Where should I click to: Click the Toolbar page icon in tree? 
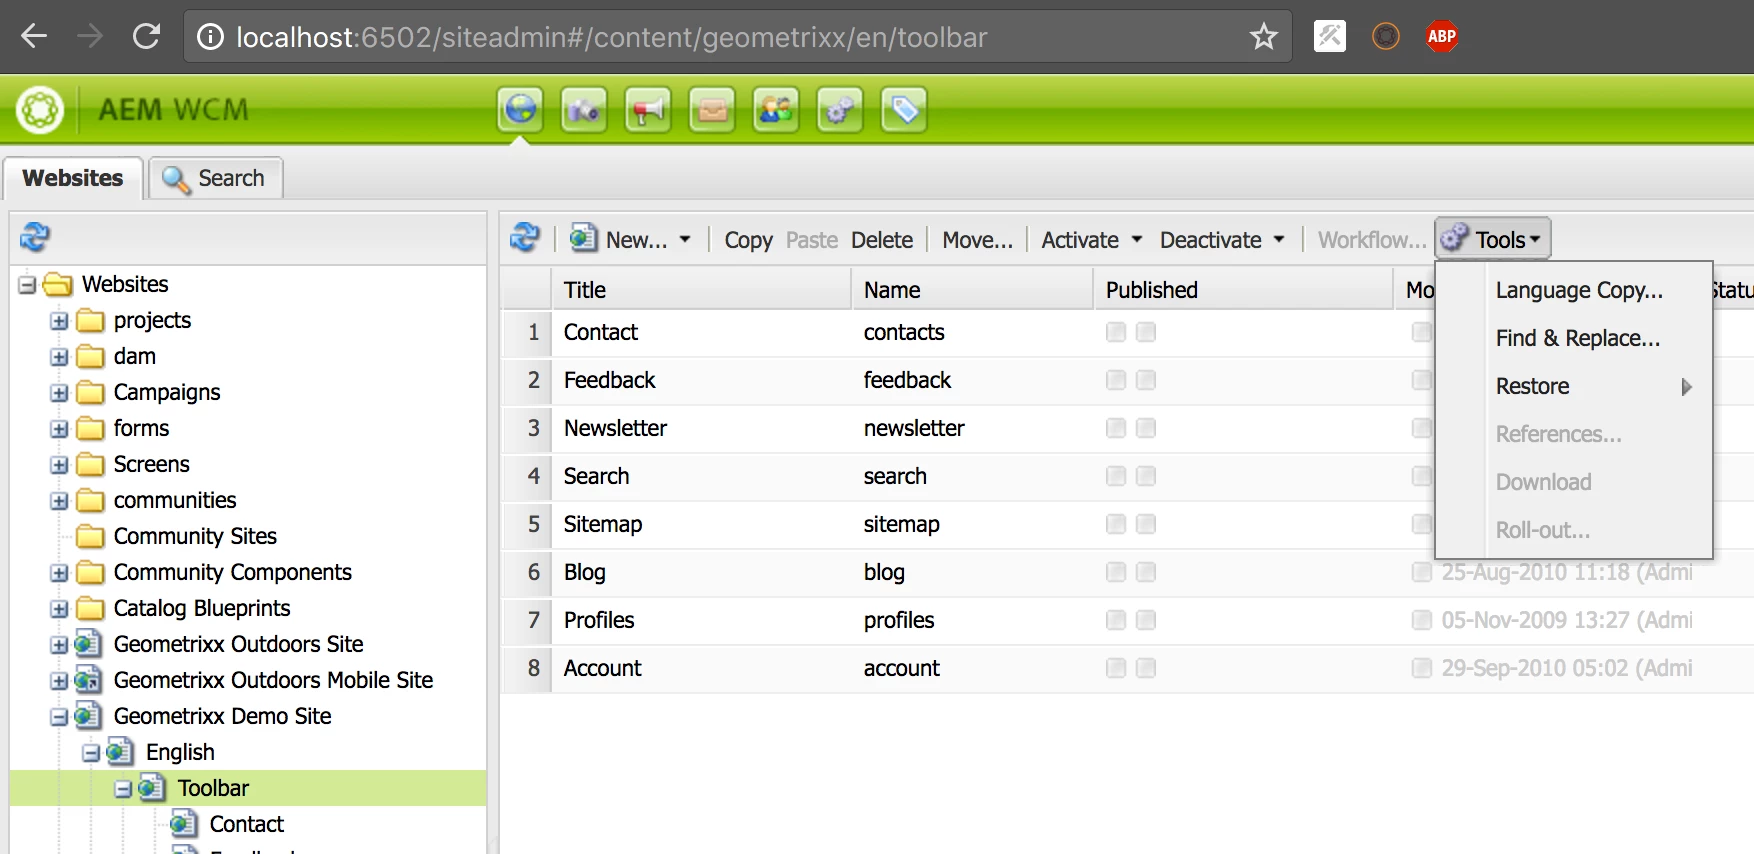click(x=152, y=788)
